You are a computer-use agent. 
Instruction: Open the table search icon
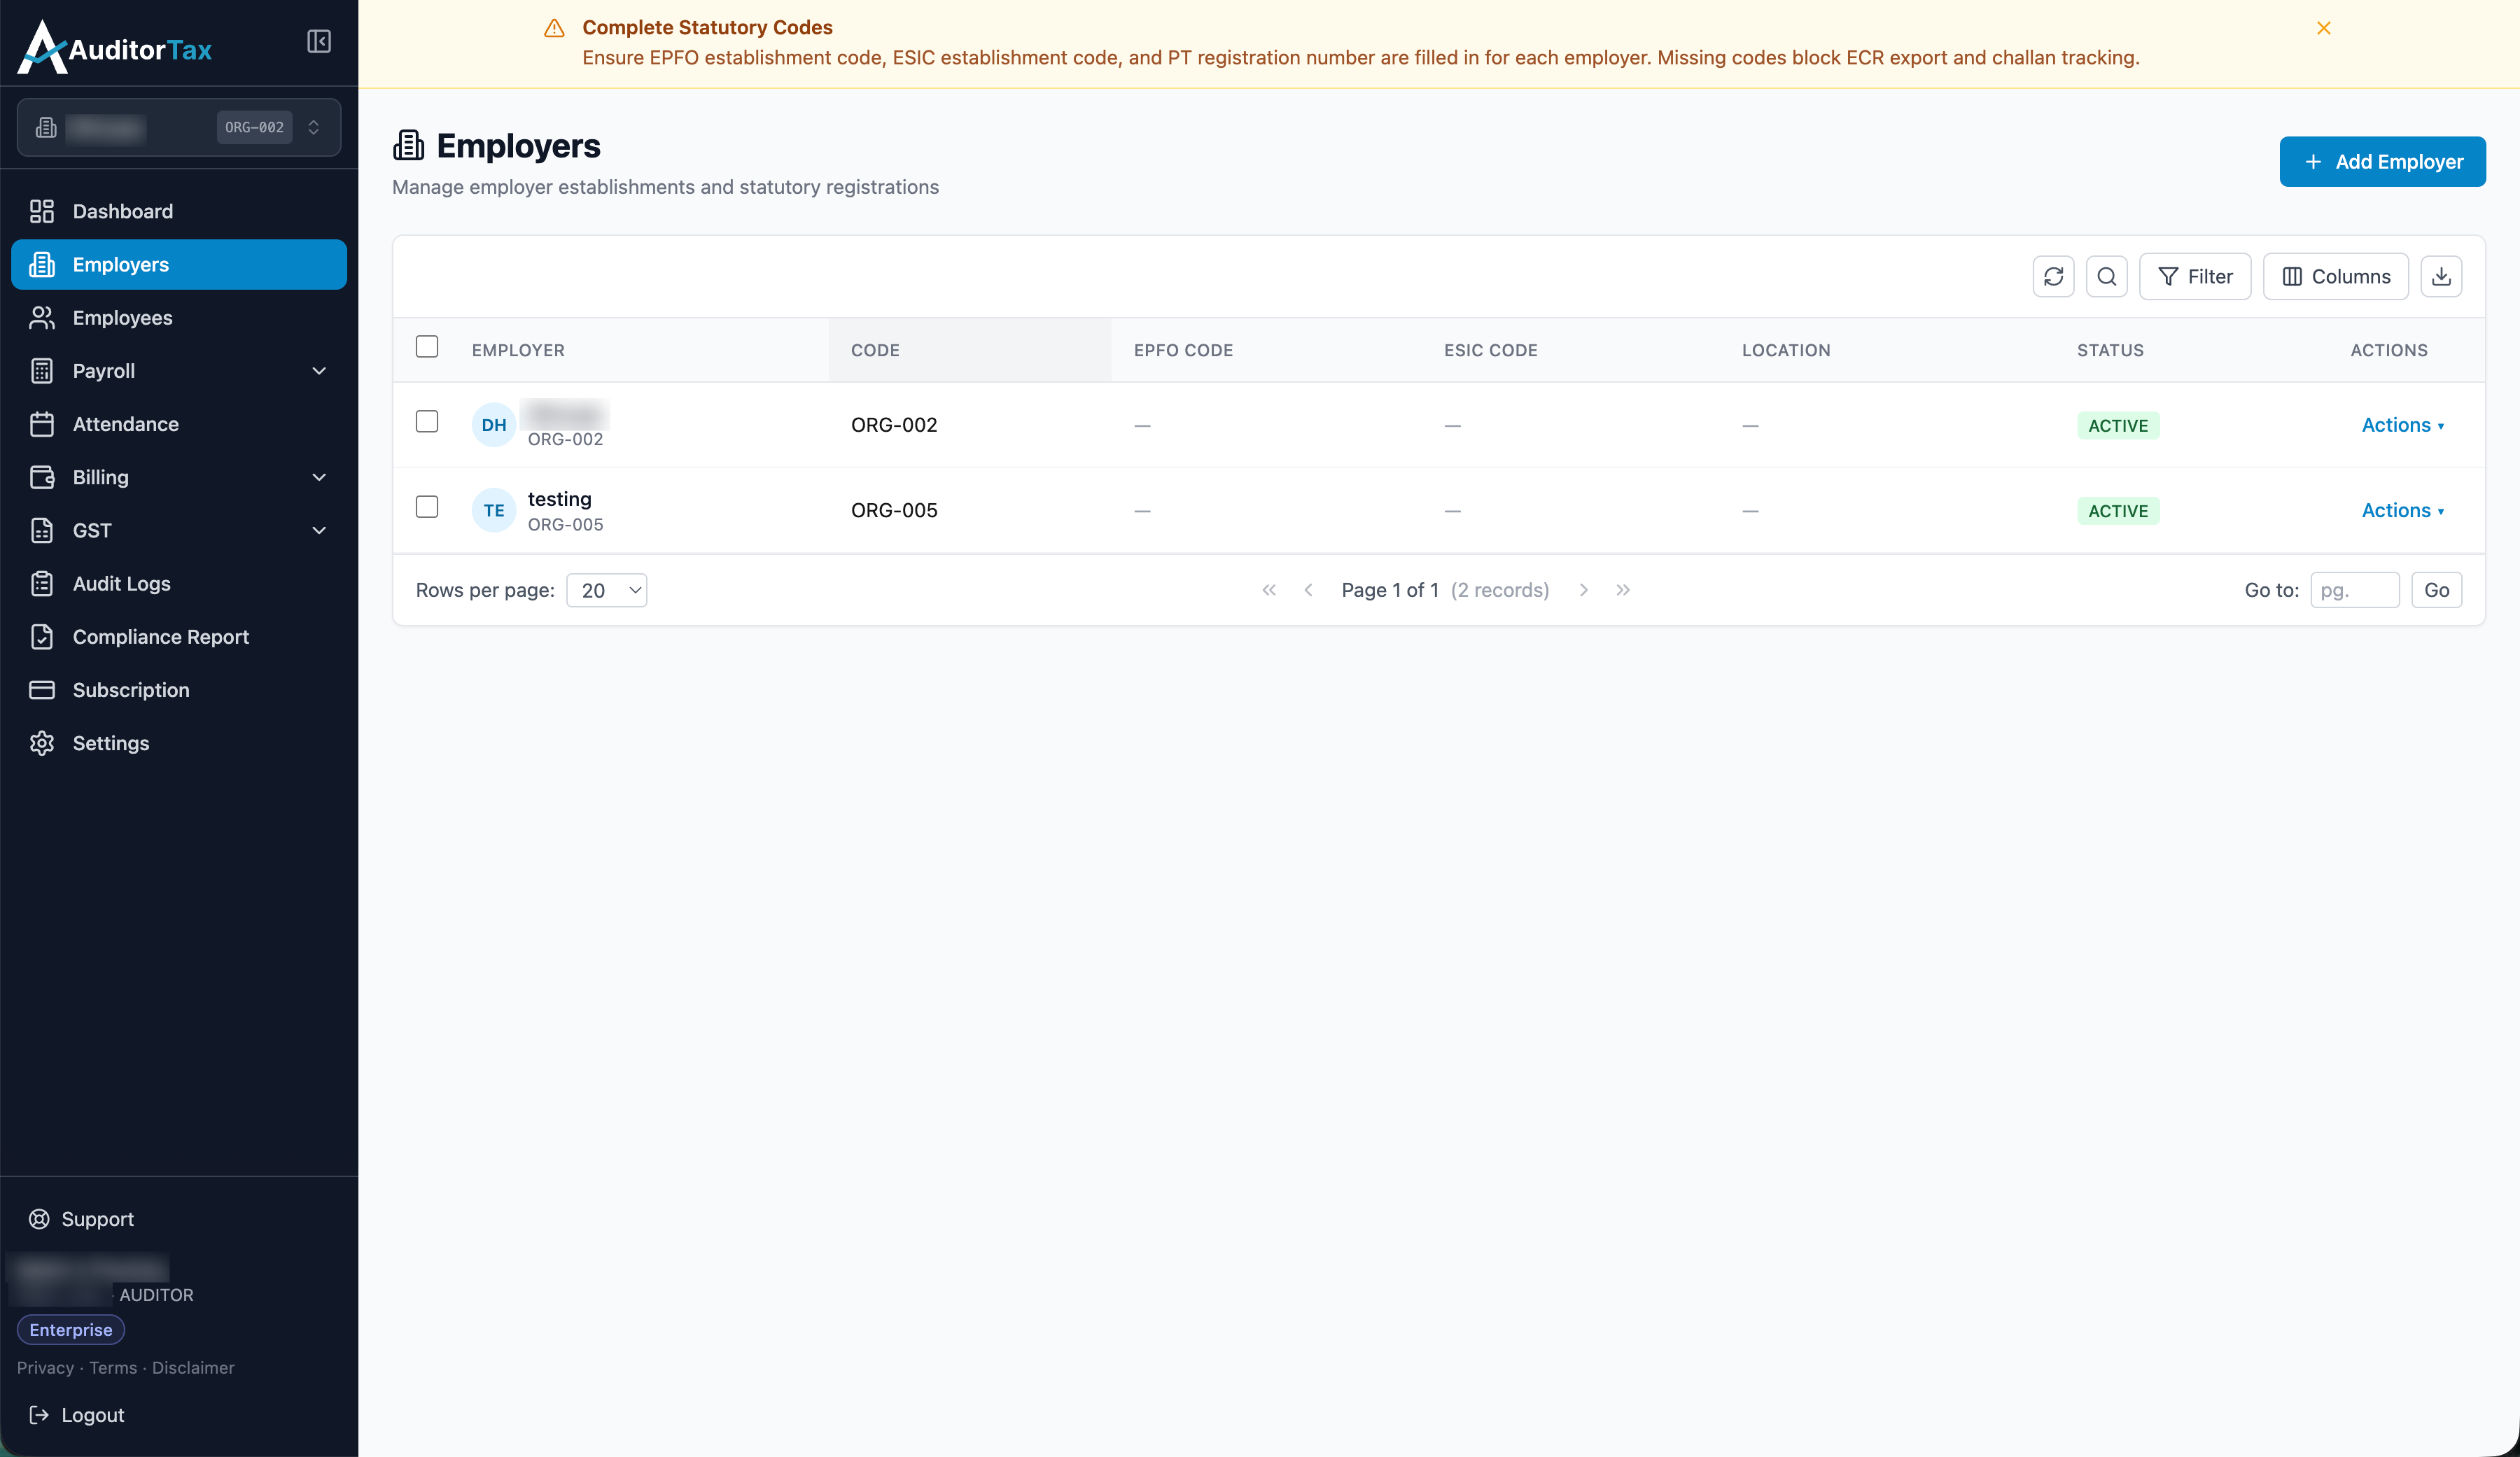(2106, 276)
